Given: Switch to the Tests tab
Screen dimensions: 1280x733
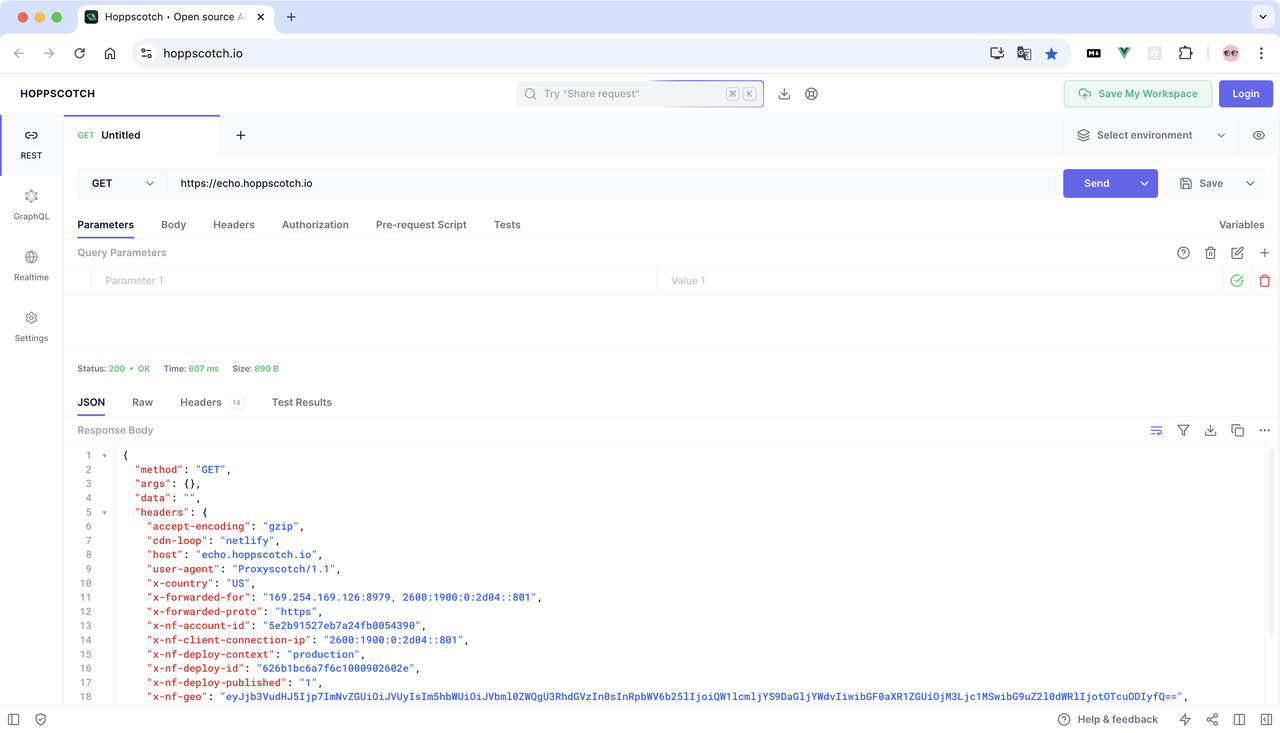Looking at the screenshot, I should point(507,225).
